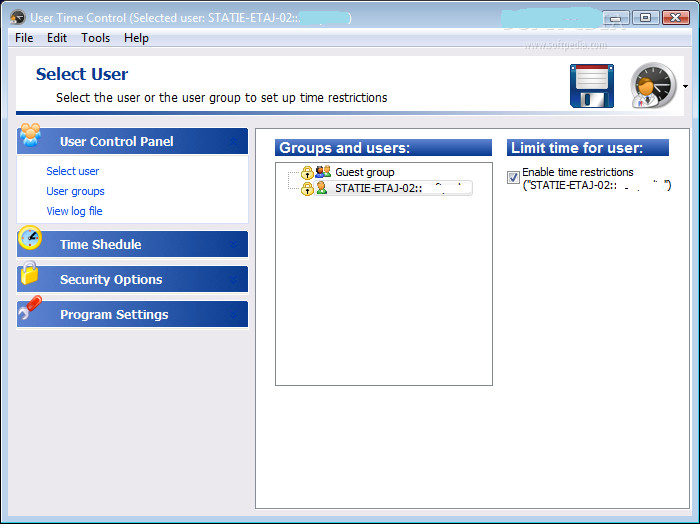Toggle Enable time restrictions checkbox
Image resolution: width=700 pixels, height=524 pixels.
point(513,177)
